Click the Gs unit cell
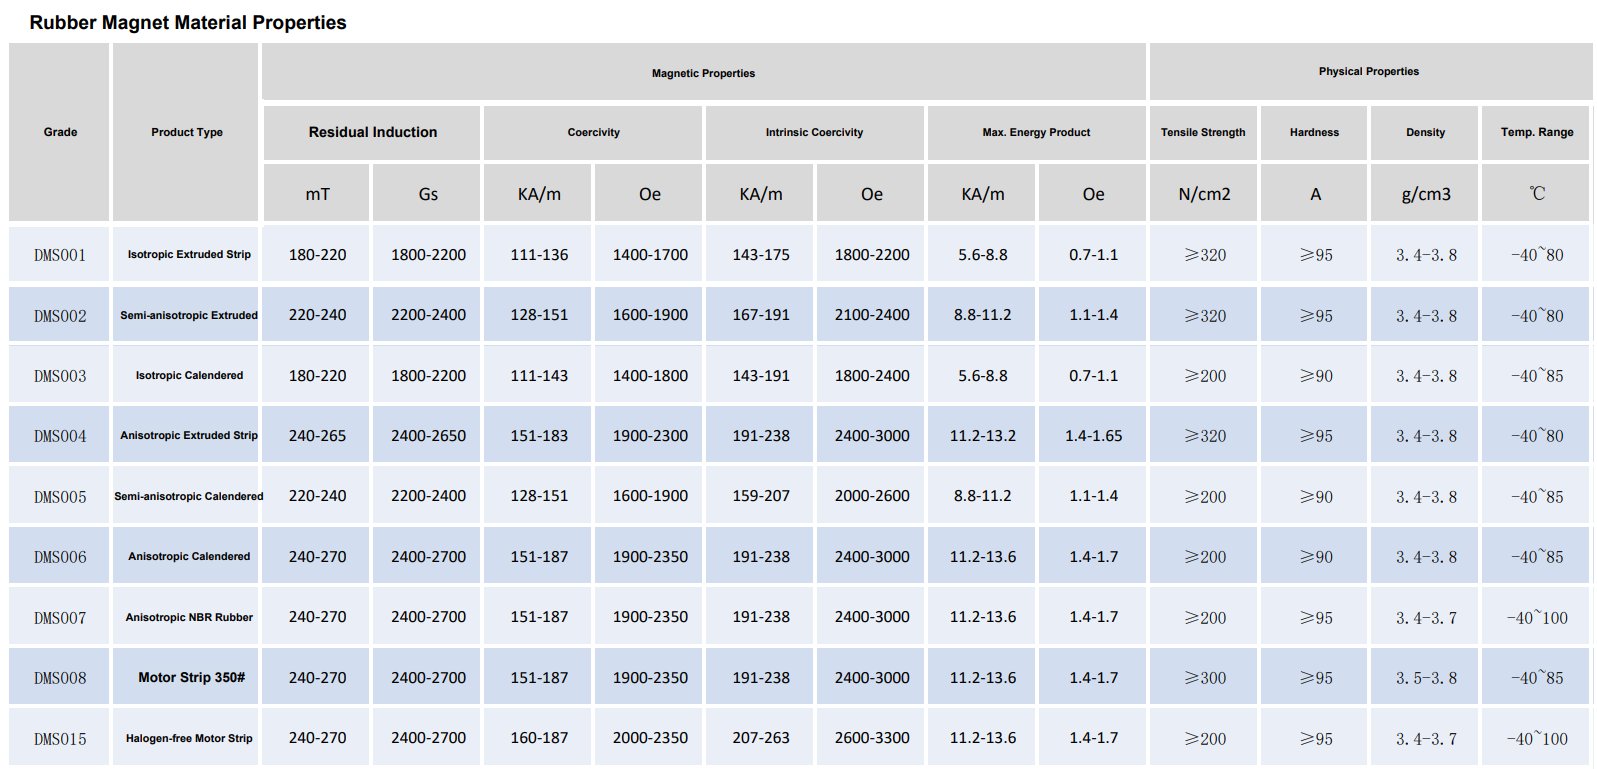The height and width of the screenshot is (769, 1597). (428, 194)
